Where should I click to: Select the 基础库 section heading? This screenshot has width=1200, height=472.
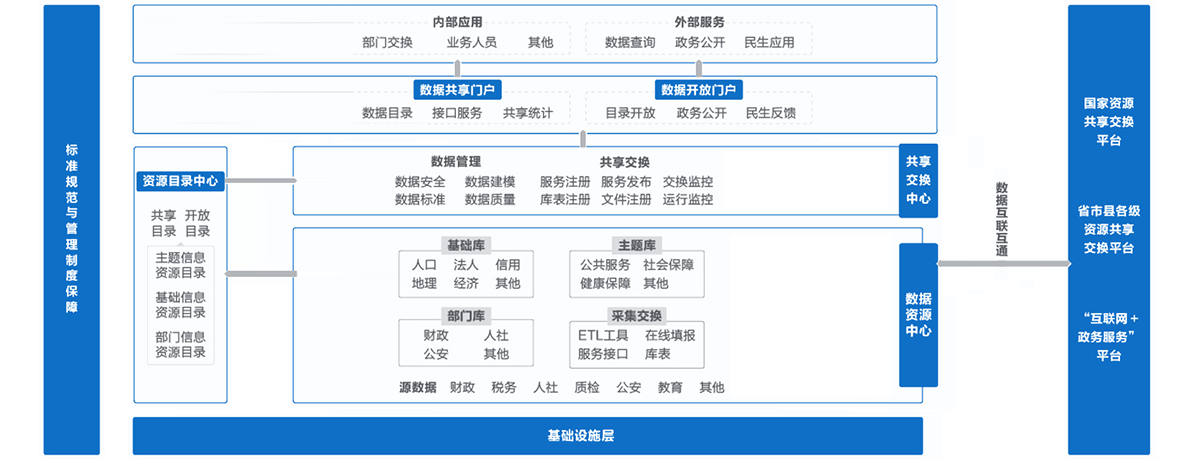point(466,245)
